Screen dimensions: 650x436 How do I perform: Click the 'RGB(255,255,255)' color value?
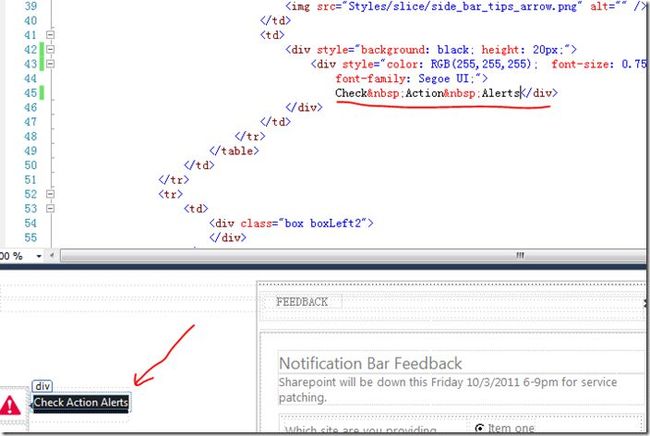click(481, 64)
